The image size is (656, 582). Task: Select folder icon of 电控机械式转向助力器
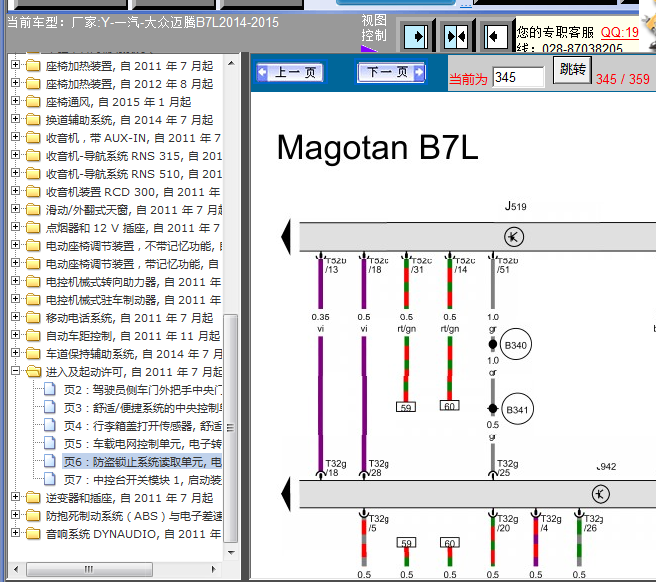33,282
